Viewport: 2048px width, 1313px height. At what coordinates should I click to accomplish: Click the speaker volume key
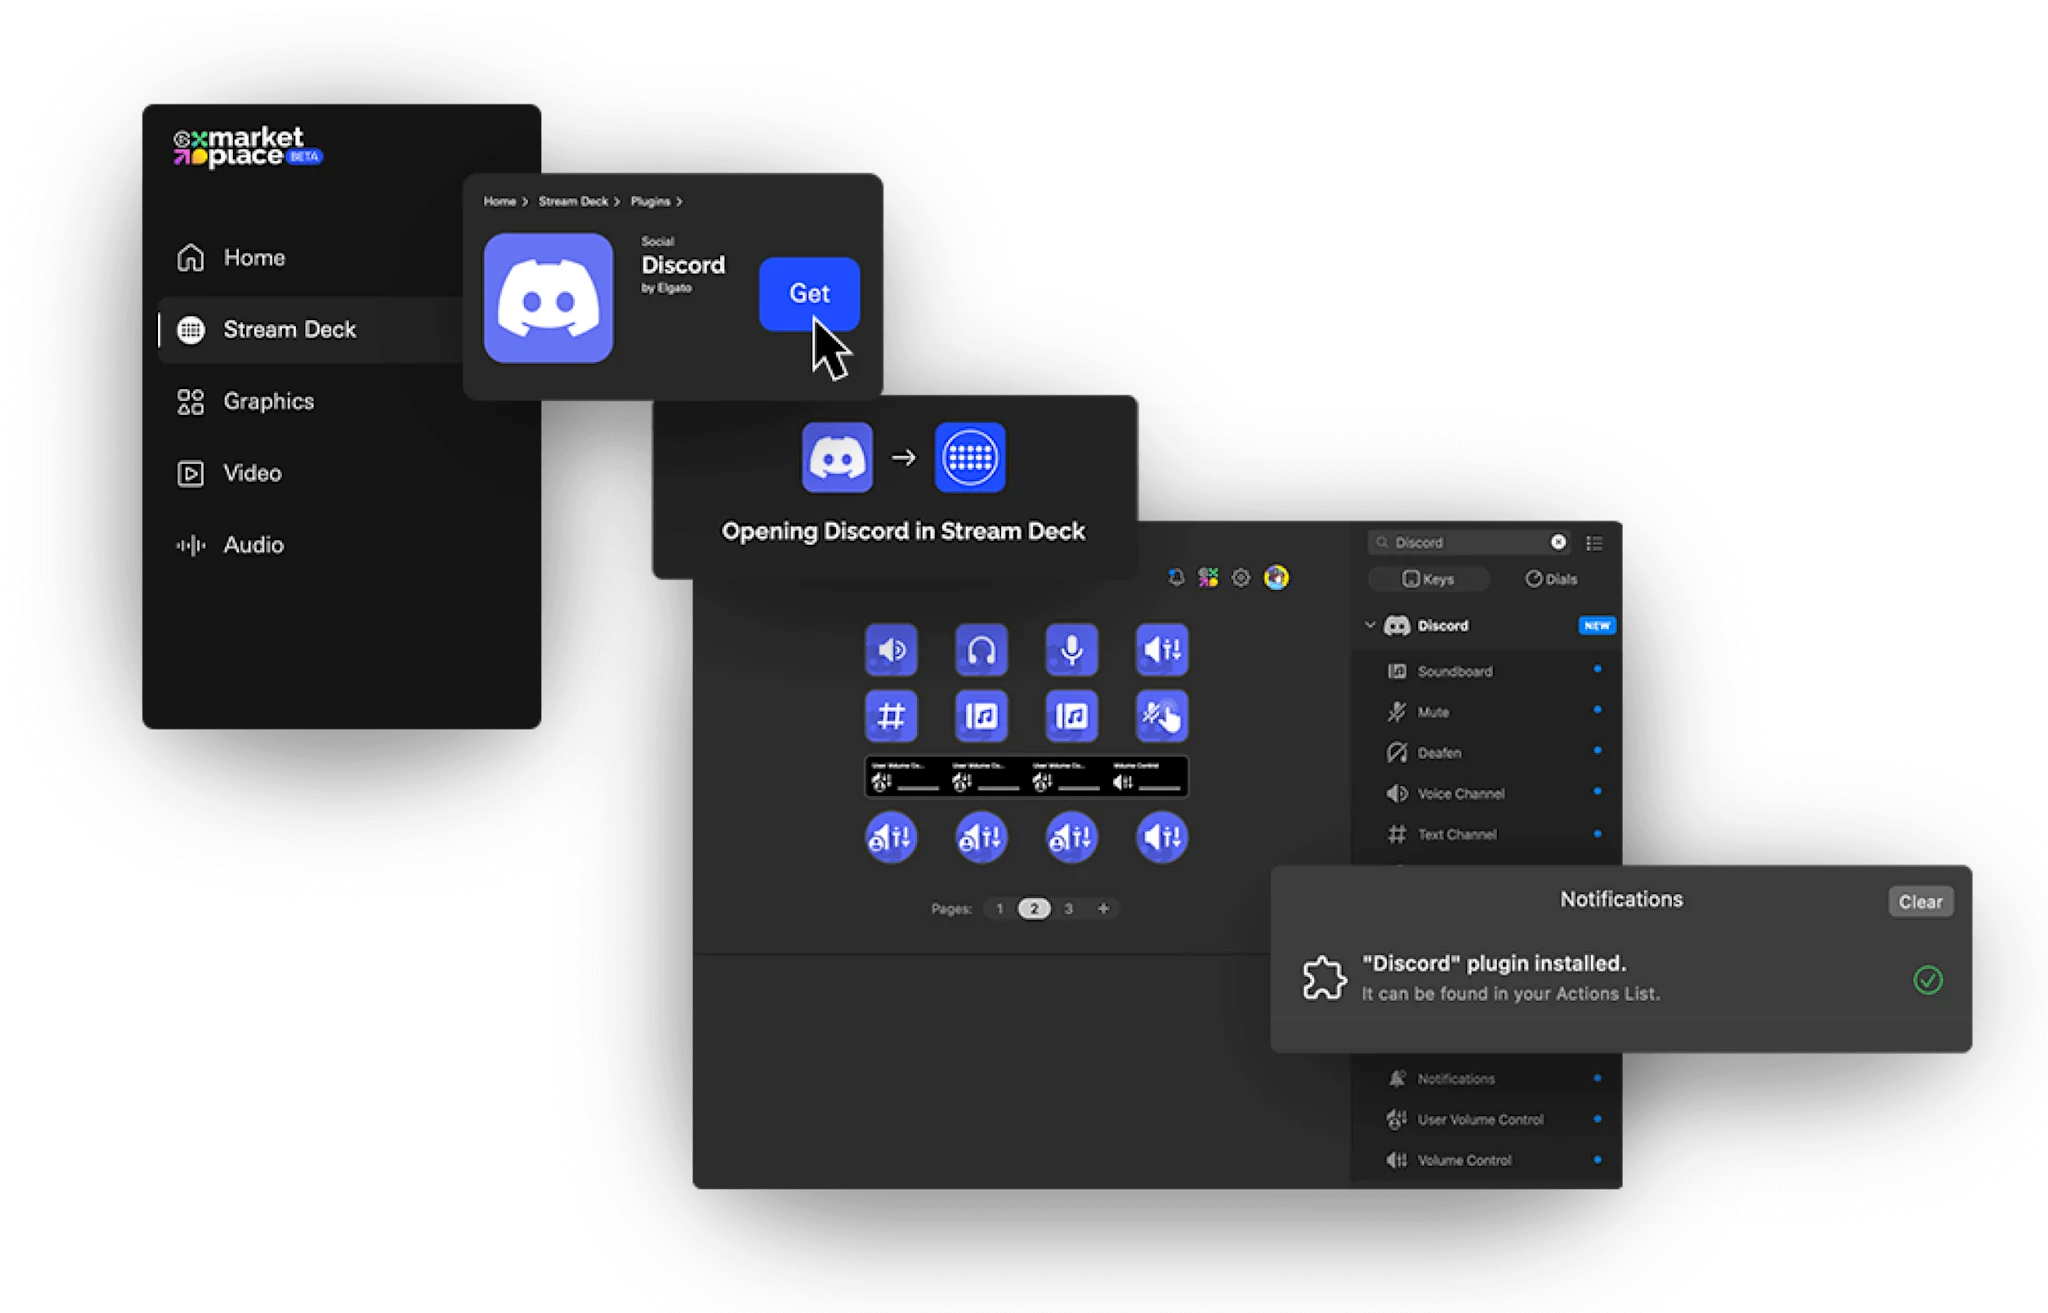tap(891, 650)
